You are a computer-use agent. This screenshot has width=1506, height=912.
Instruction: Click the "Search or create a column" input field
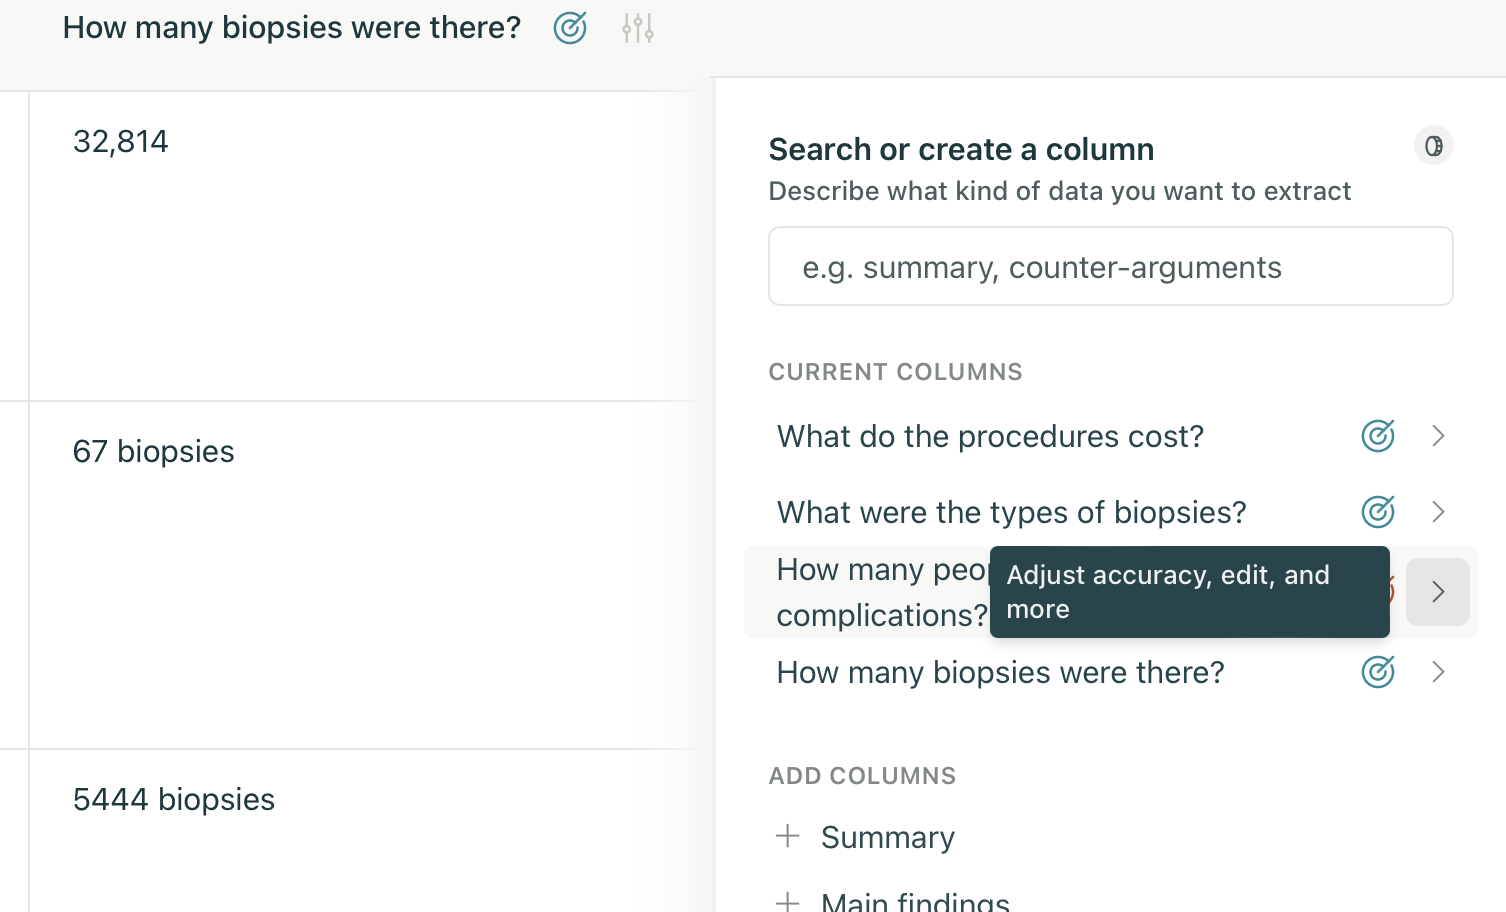(1110, 266)
